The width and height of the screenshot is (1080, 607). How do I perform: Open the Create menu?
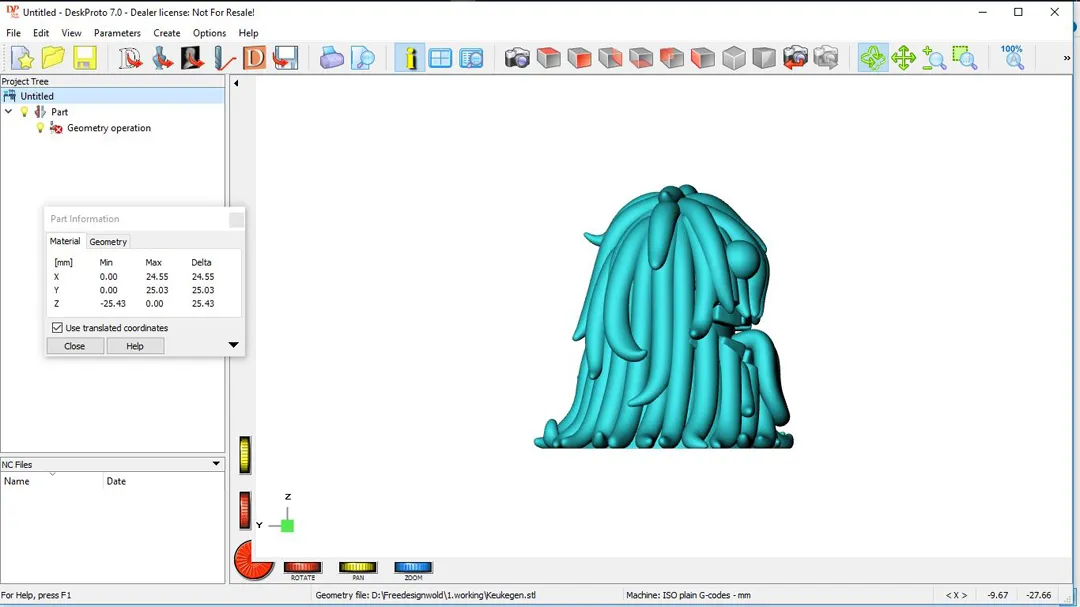tap(167, 33)
